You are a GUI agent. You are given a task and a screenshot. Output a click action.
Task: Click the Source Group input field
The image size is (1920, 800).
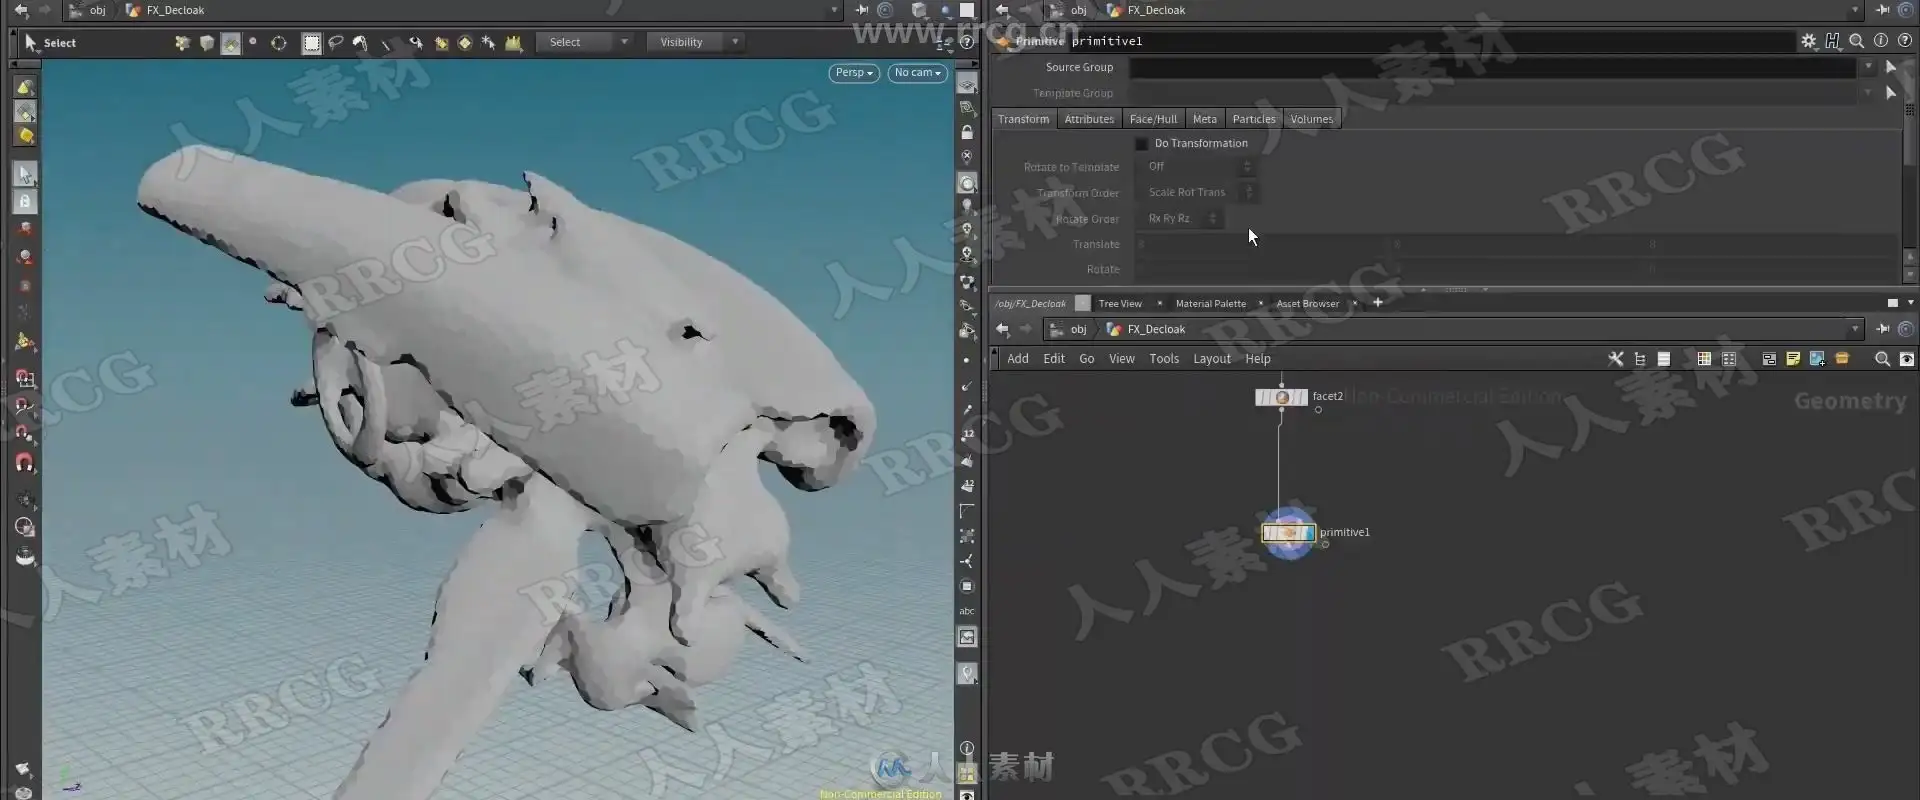click(x=1493, y=67)
